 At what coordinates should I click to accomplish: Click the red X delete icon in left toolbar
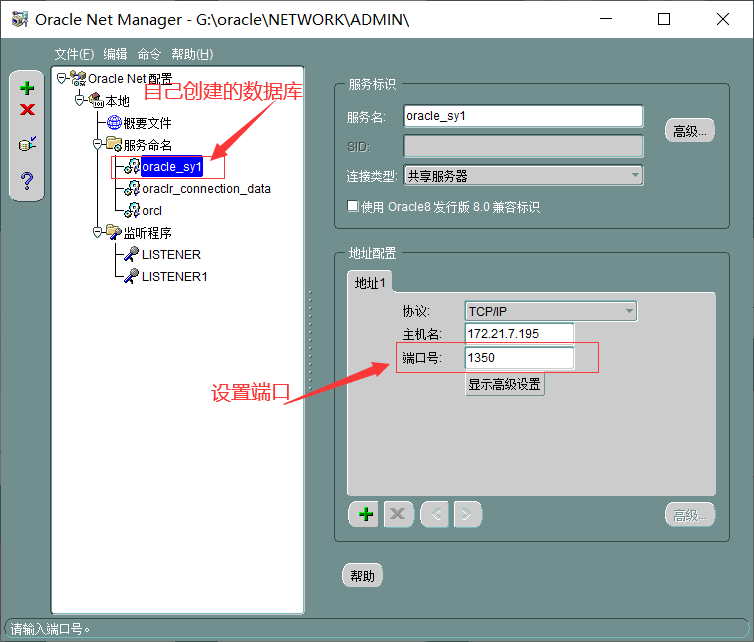(27, 110)
